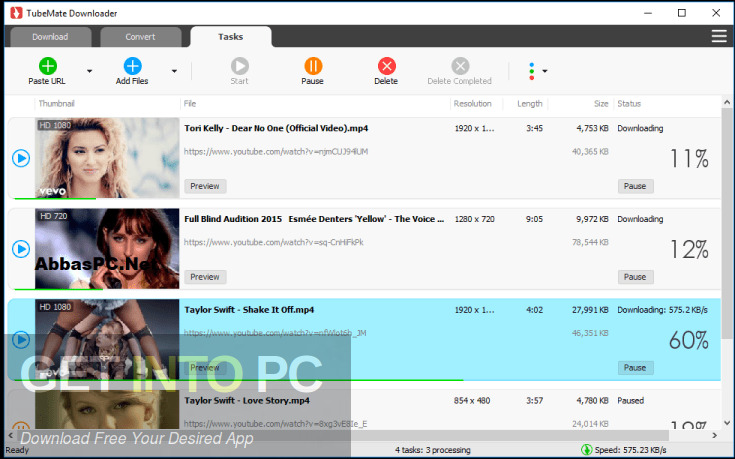Sort by the Status column header
Viewport: 735px width, 459px height.
[629, 104]
